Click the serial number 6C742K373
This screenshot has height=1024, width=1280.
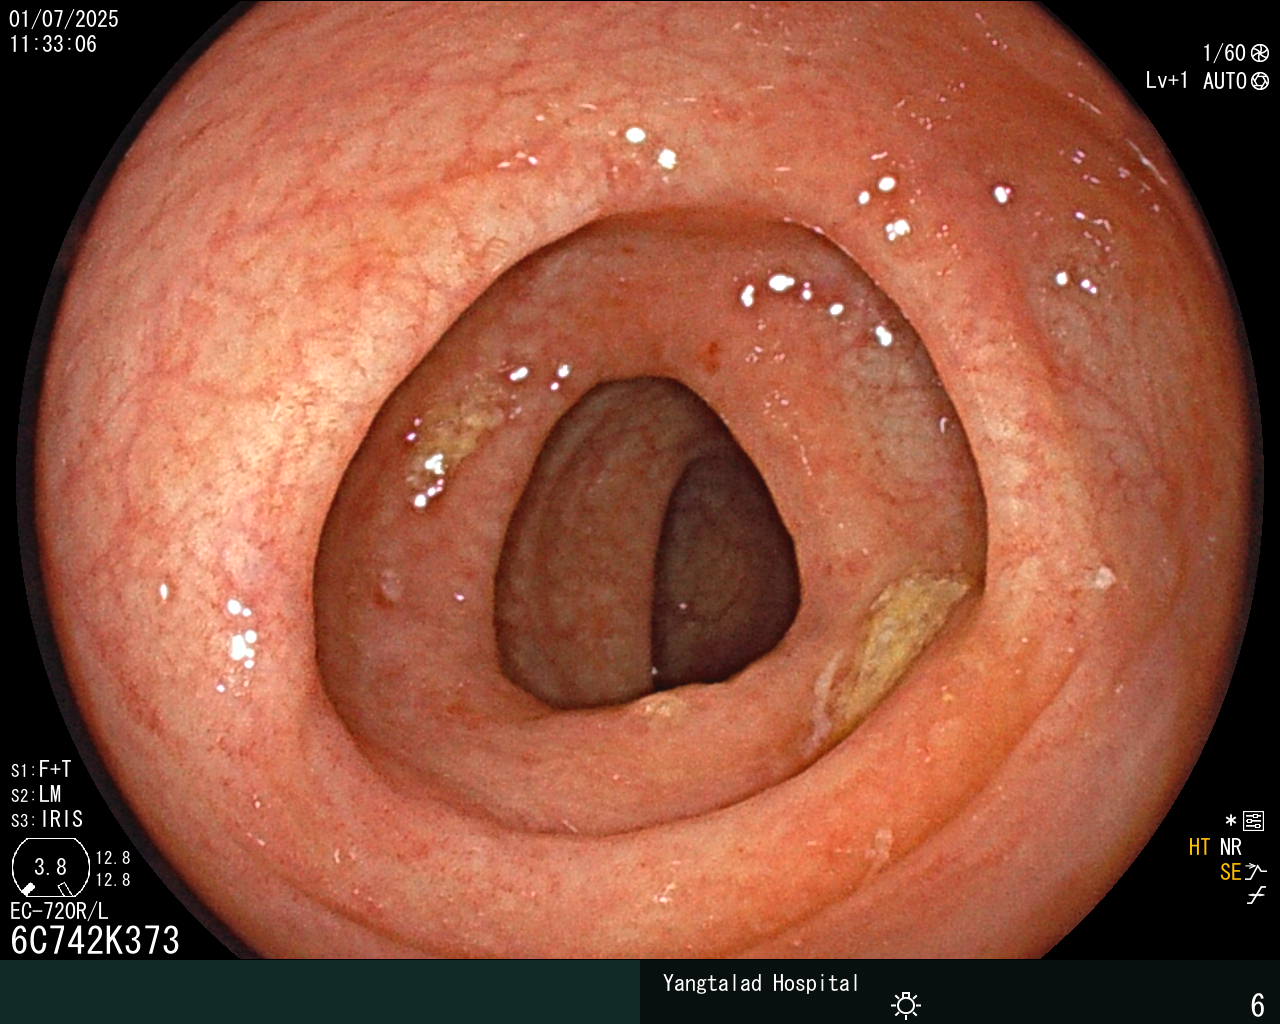(95, 941)
